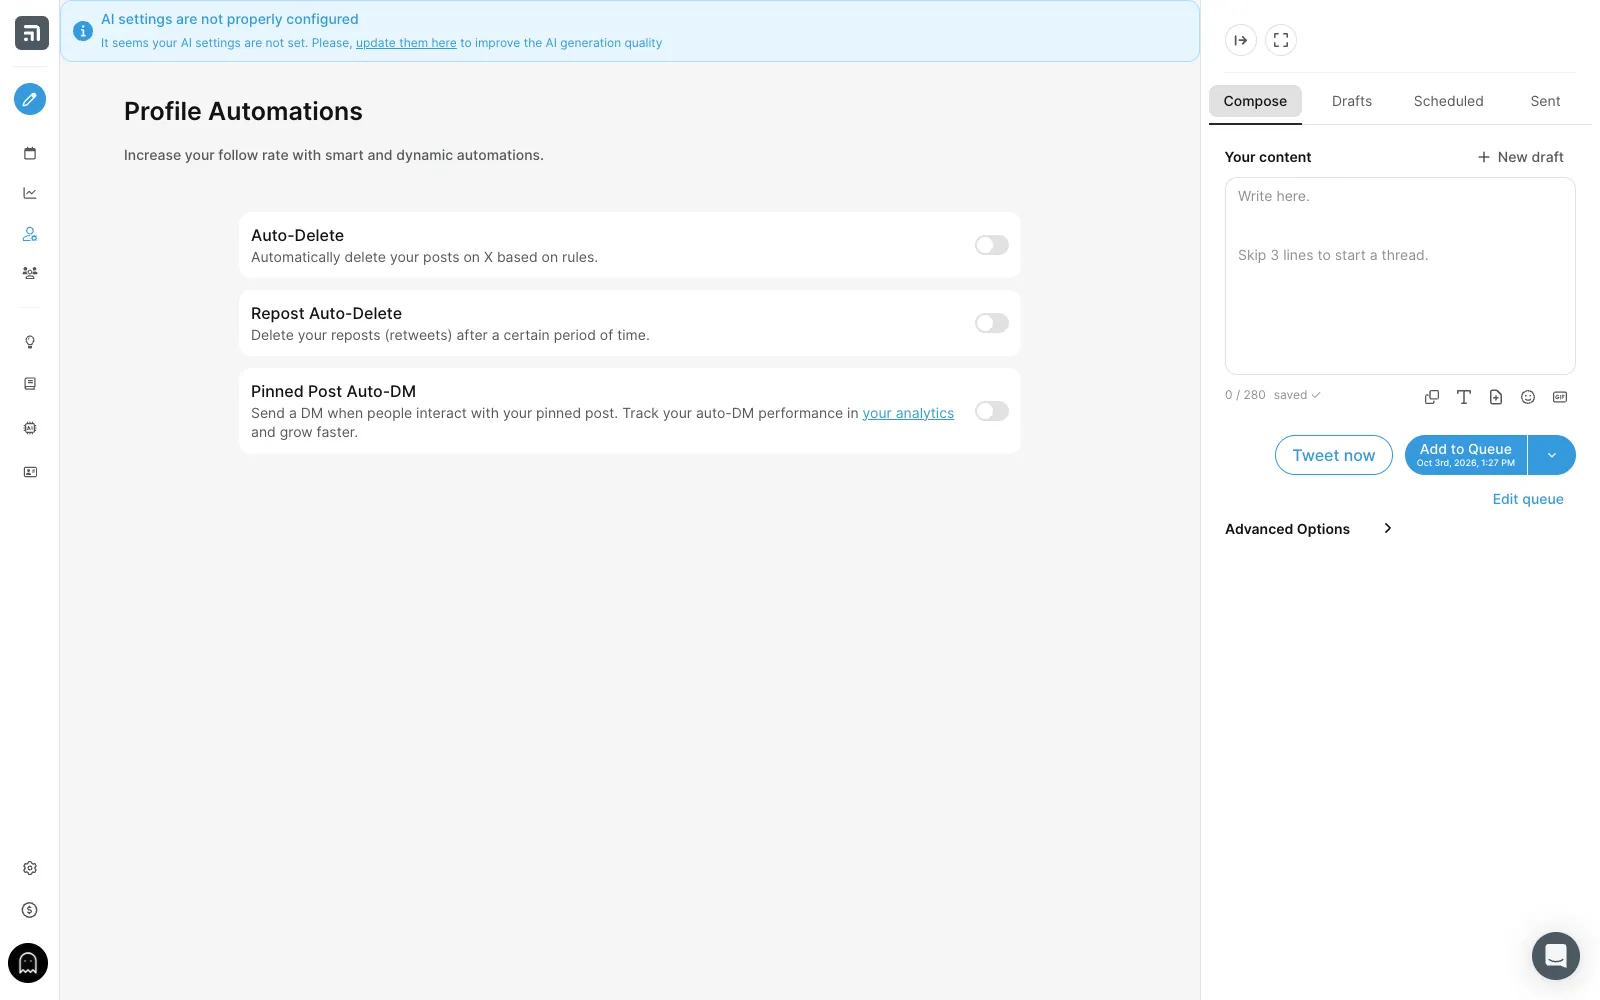Open the Add to Queue dropdown arrow
This screenshot has width=1600, height=1000.
pos(1552,455)
